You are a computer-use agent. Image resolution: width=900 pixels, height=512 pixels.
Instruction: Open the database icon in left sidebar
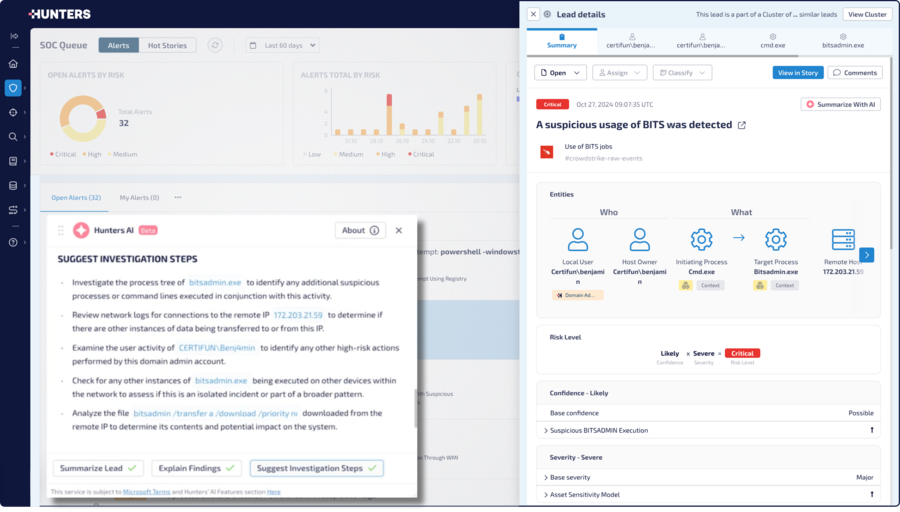[13, 185]
